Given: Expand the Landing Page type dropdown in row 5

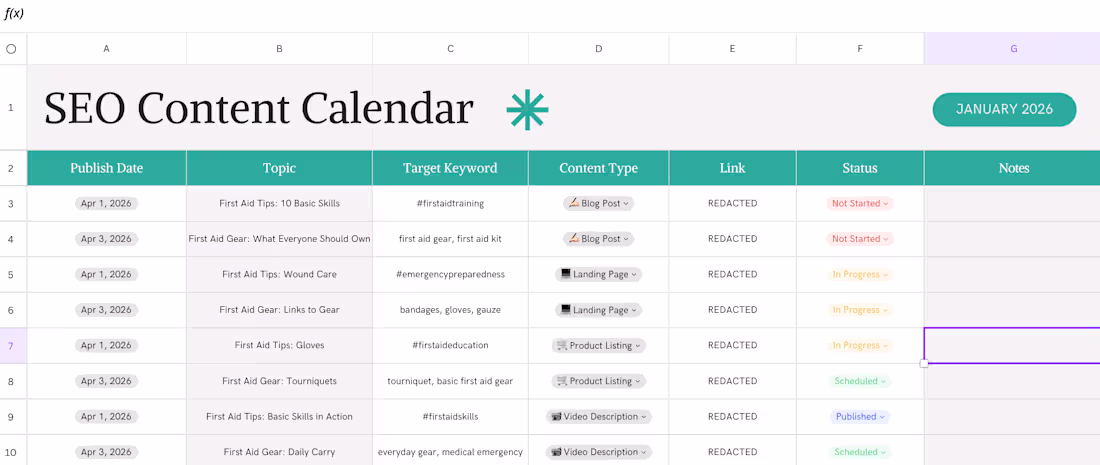Looking at the screenshot, I should pyautogui.click(x=598, y=274).
